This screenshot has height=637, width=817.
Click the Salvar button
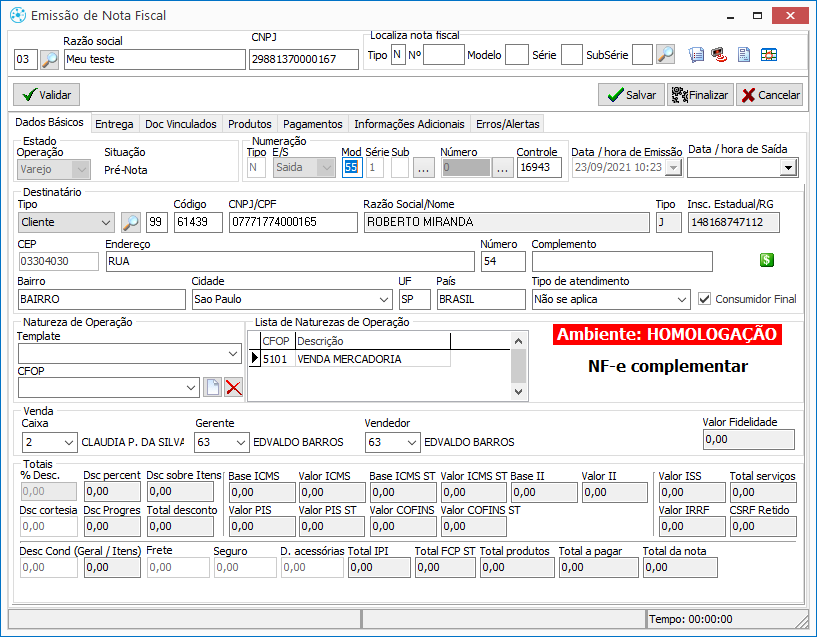[631, 95]
